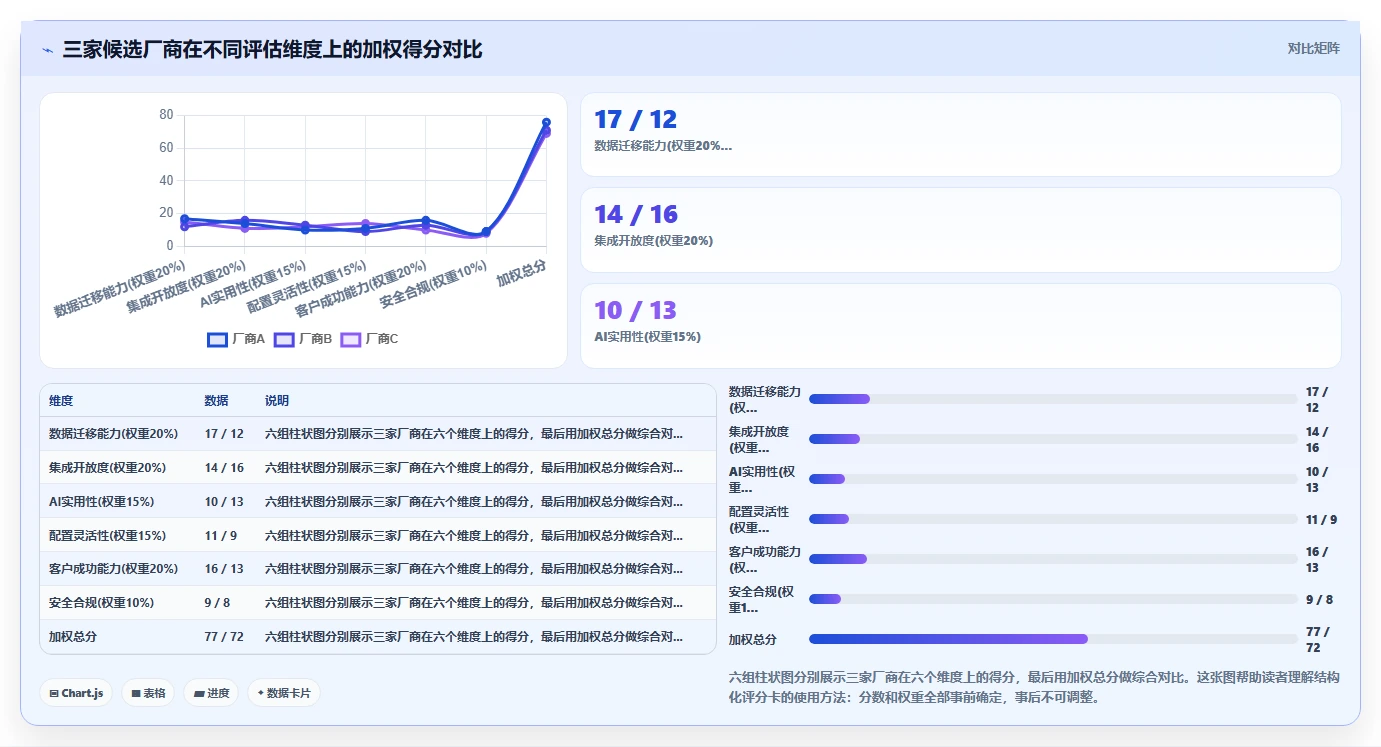Select the 配置灵活性(权重15%) table row
The height and width of the screenshot is (747, 1381).
coord(378,535)
